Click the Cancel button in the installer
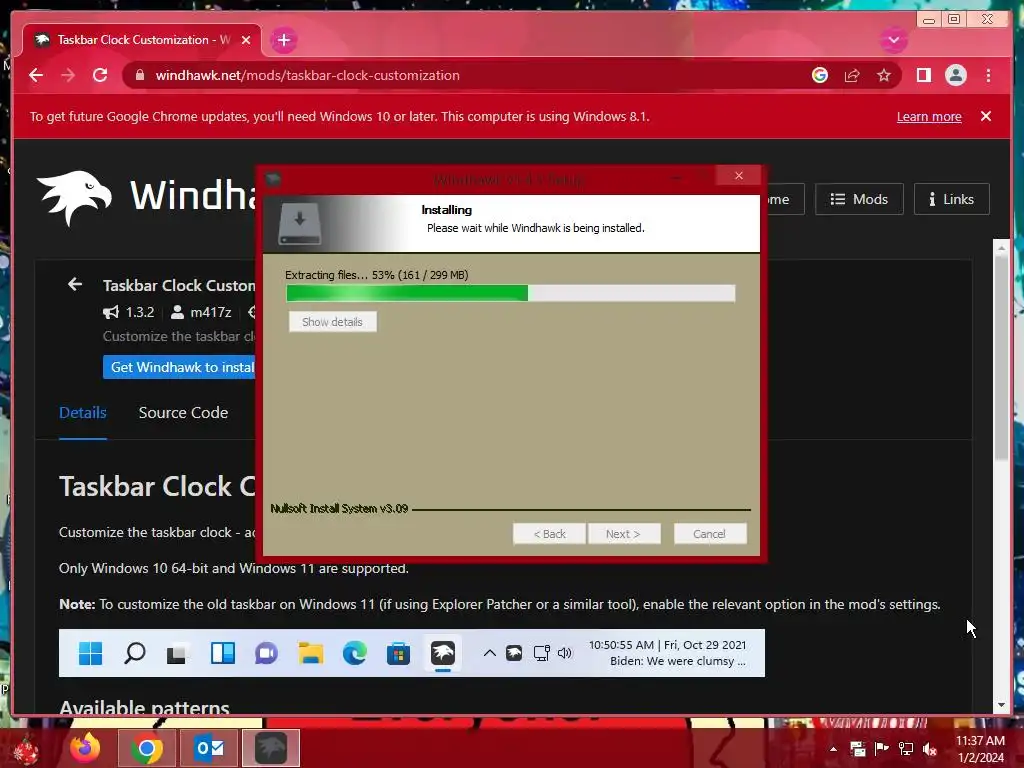Image resolution: width=1024 pixels, height=768 pixels. point(710,534)
